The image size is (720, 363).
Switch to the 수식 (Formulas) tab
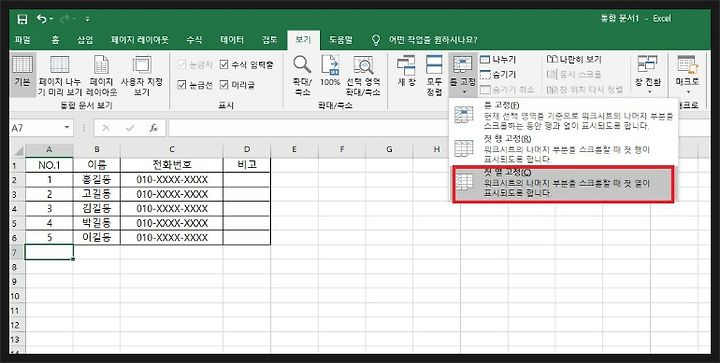pos(194,40)
